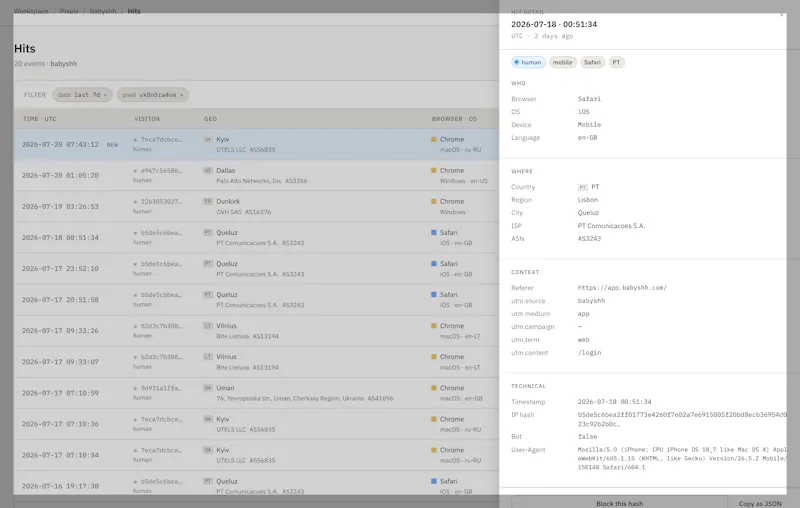Select the hit at 2026-07-17 07:10:34

[x=257, y=455]
